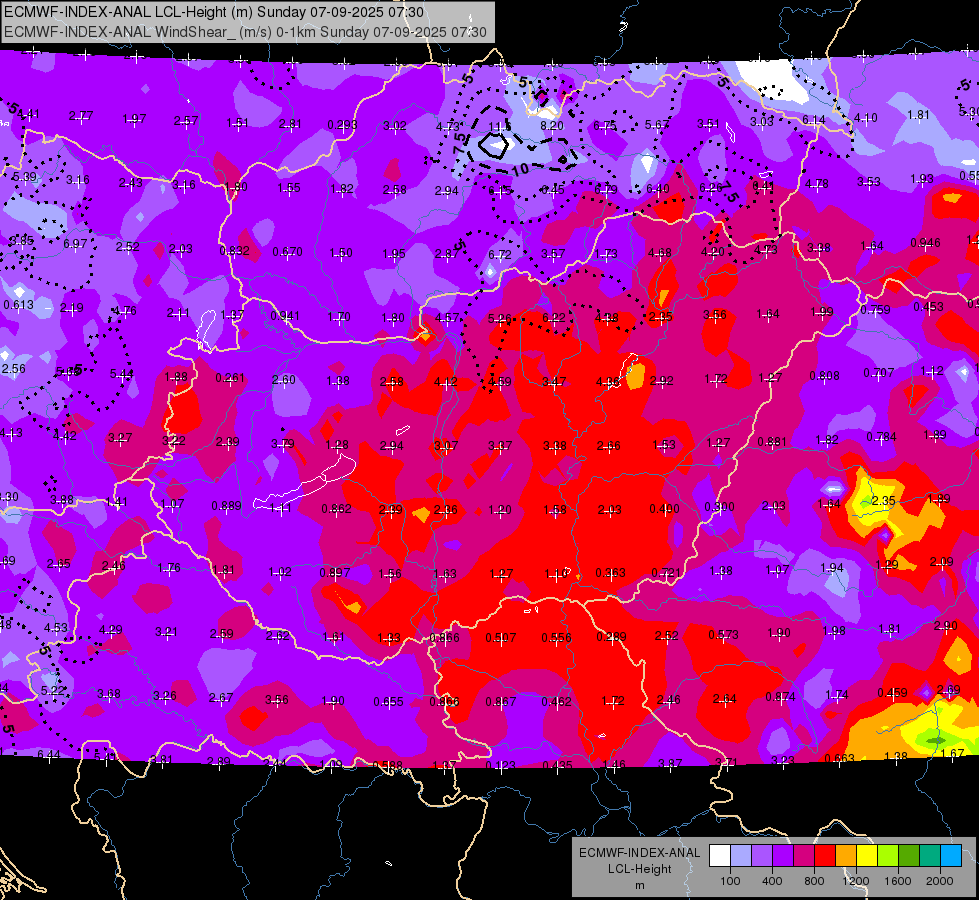Screen dimensions: 979x900
Task: Click the pure yellow legend swatch
Action: click(x=867, y=856)
